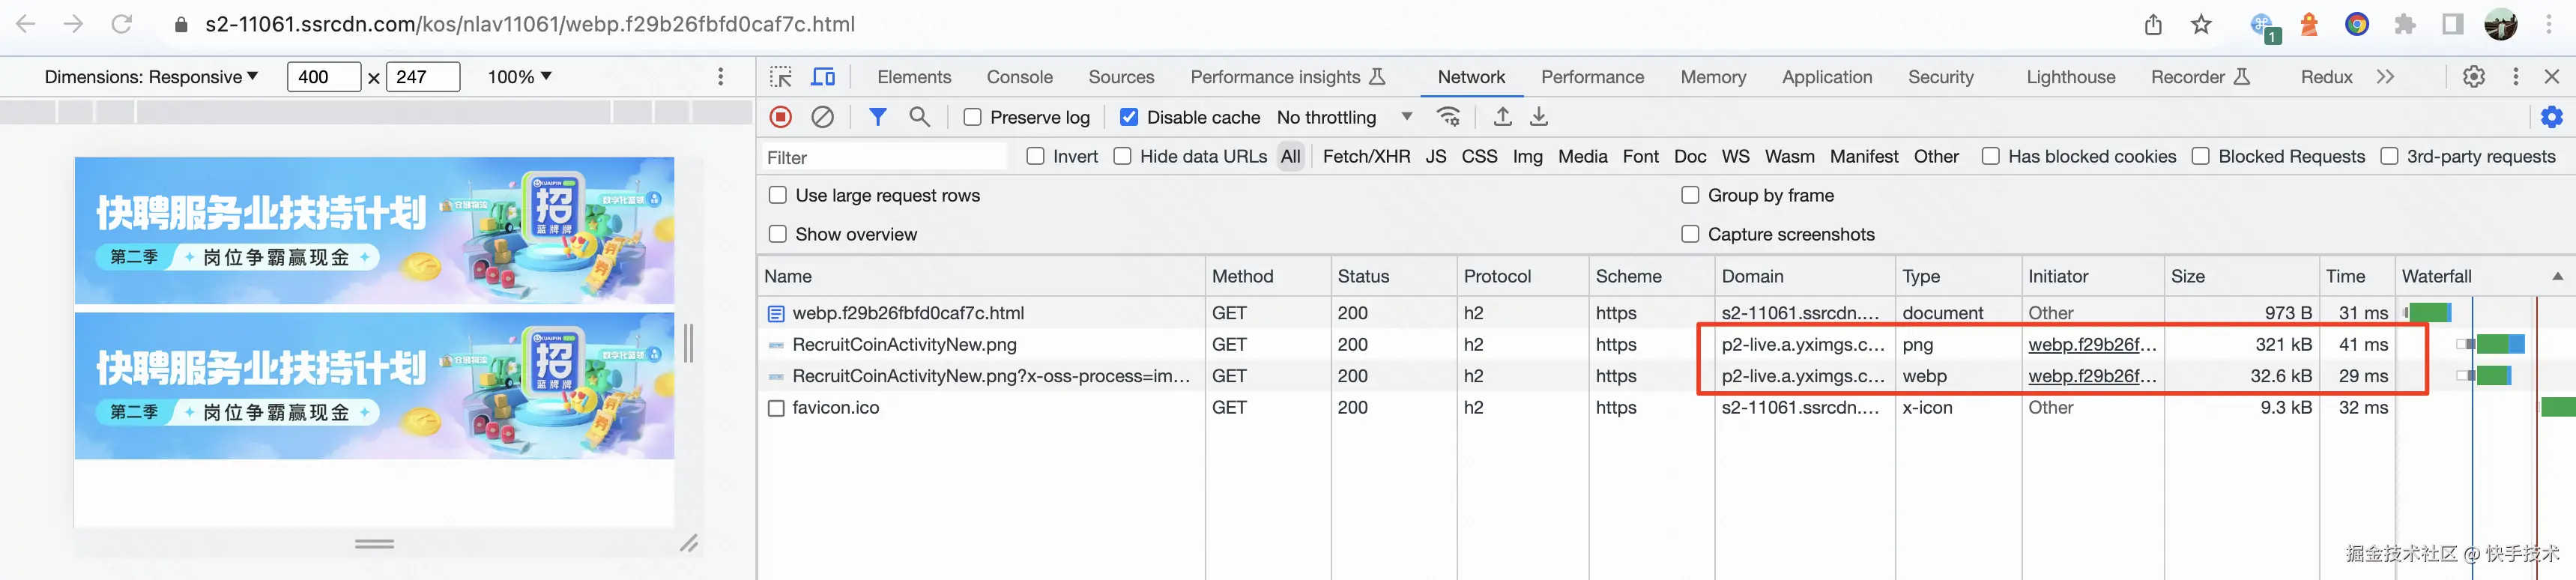
Task: Click the Import HAR file upload icon
Action: (1502, 117)
